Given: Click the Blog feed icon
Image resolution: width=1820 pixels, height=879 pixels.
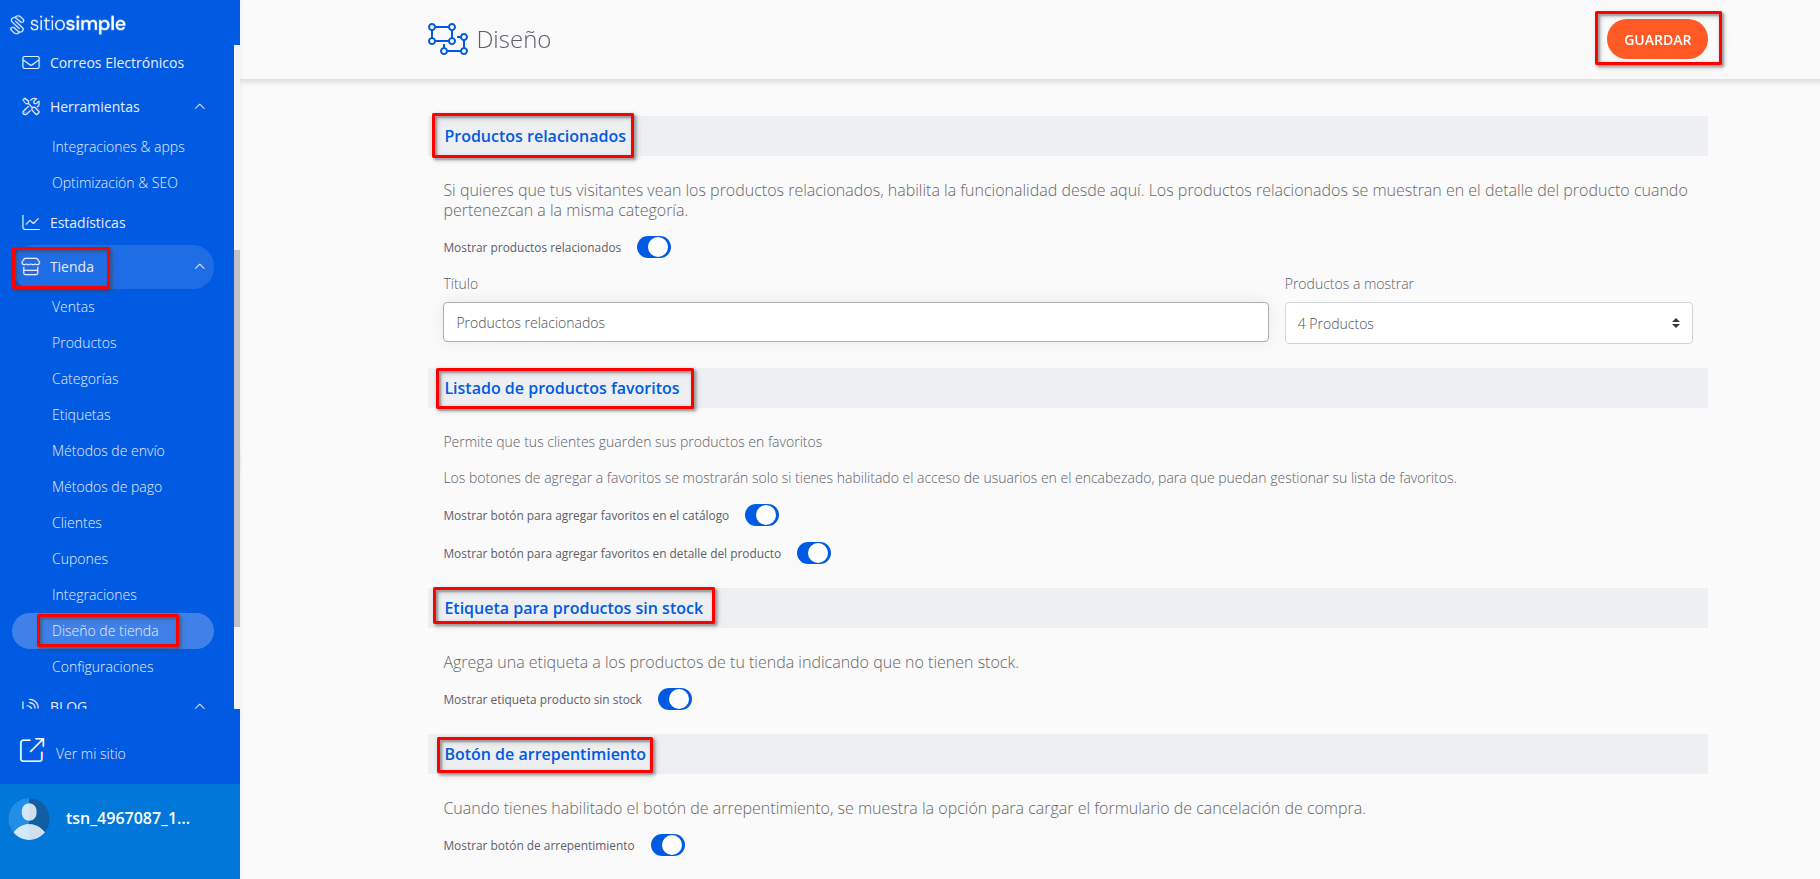Looking at the screenshot, I should [31, 705].
